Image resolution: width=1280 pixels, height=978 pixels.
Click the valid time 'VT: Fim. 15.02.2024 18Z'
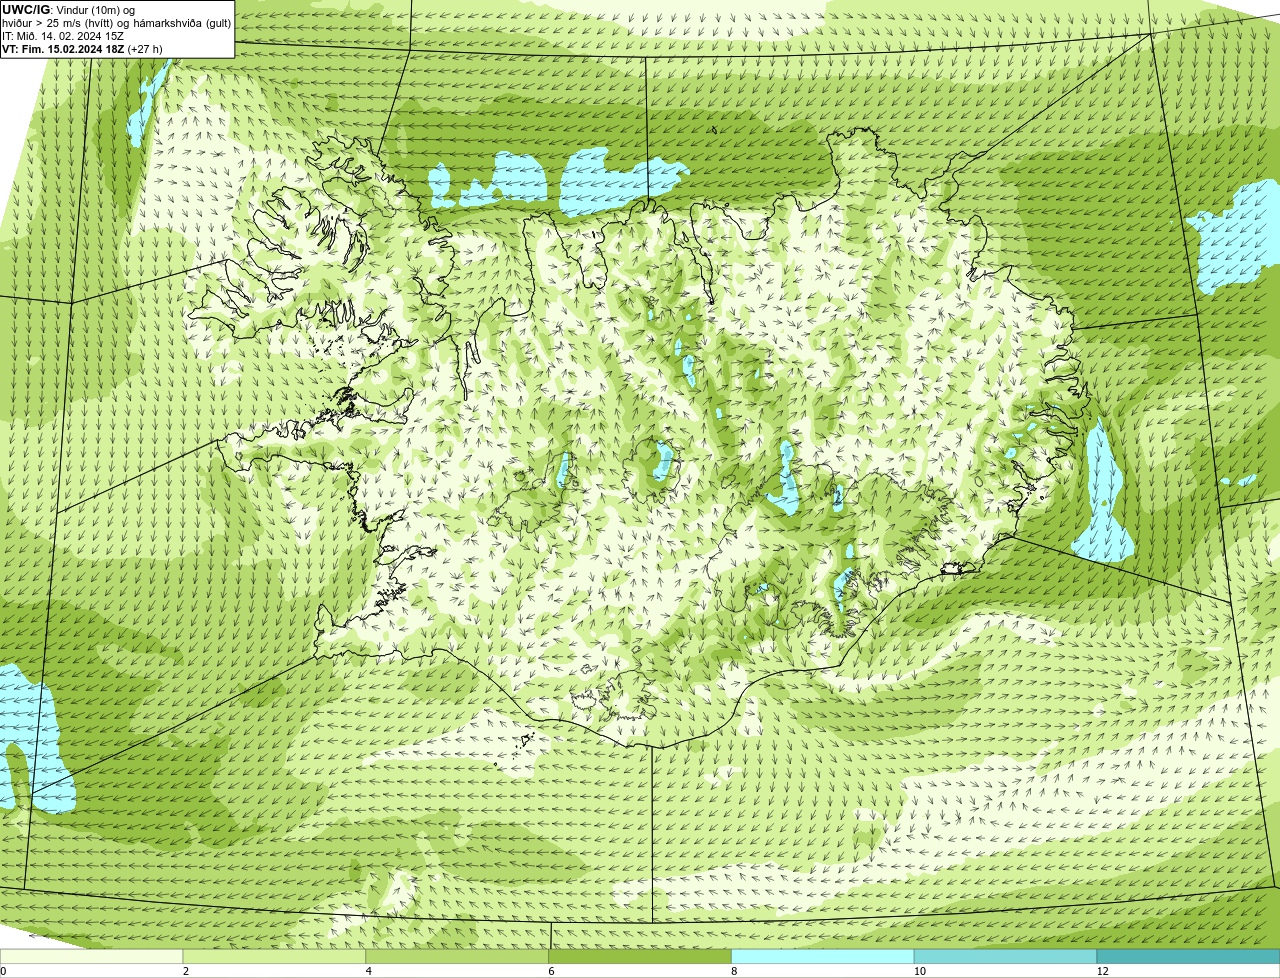point(64,49)
